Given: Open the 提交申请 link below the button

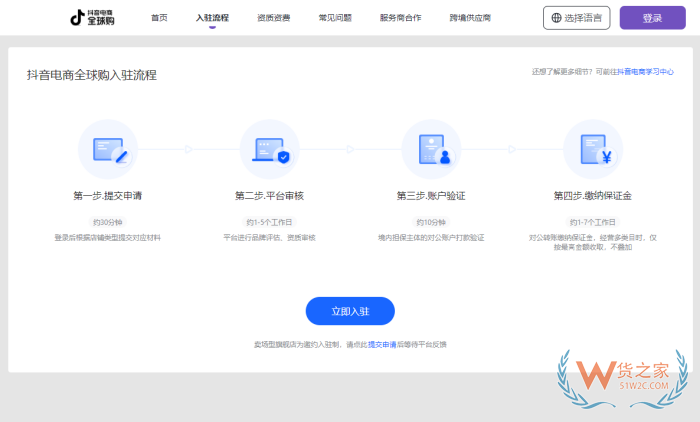Looking at the screenshot, I should click(382, 344).
